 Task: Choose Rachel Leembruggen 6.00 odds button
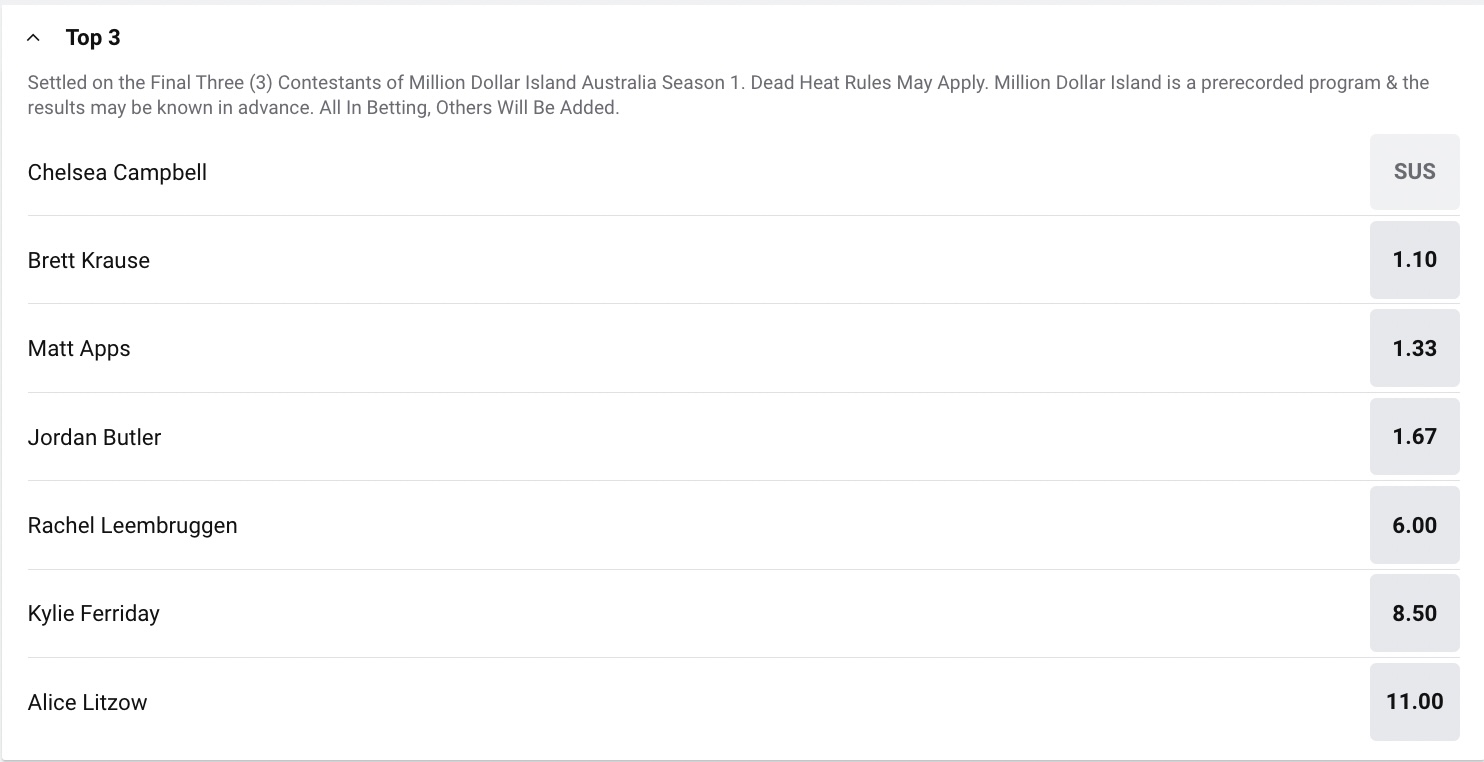tap(1414, 525)
